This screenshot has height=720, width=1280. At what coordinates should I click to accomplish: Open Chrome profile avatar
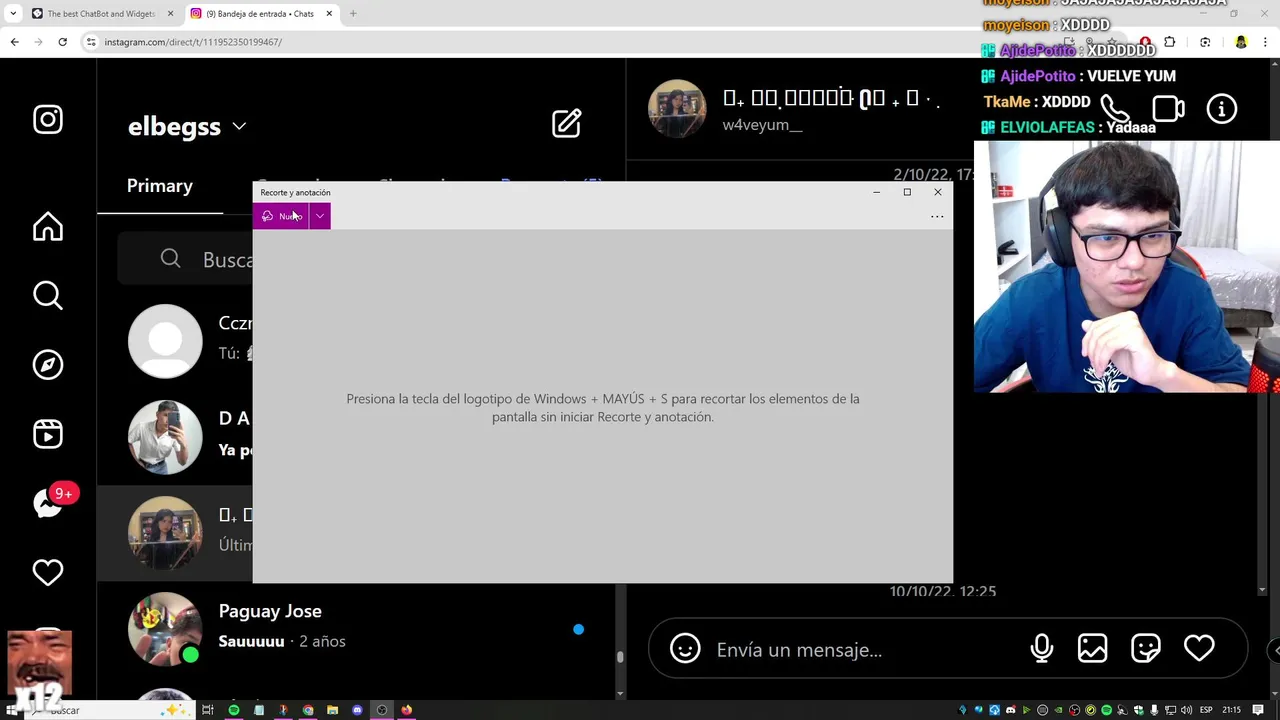(x=1241, y=42)
